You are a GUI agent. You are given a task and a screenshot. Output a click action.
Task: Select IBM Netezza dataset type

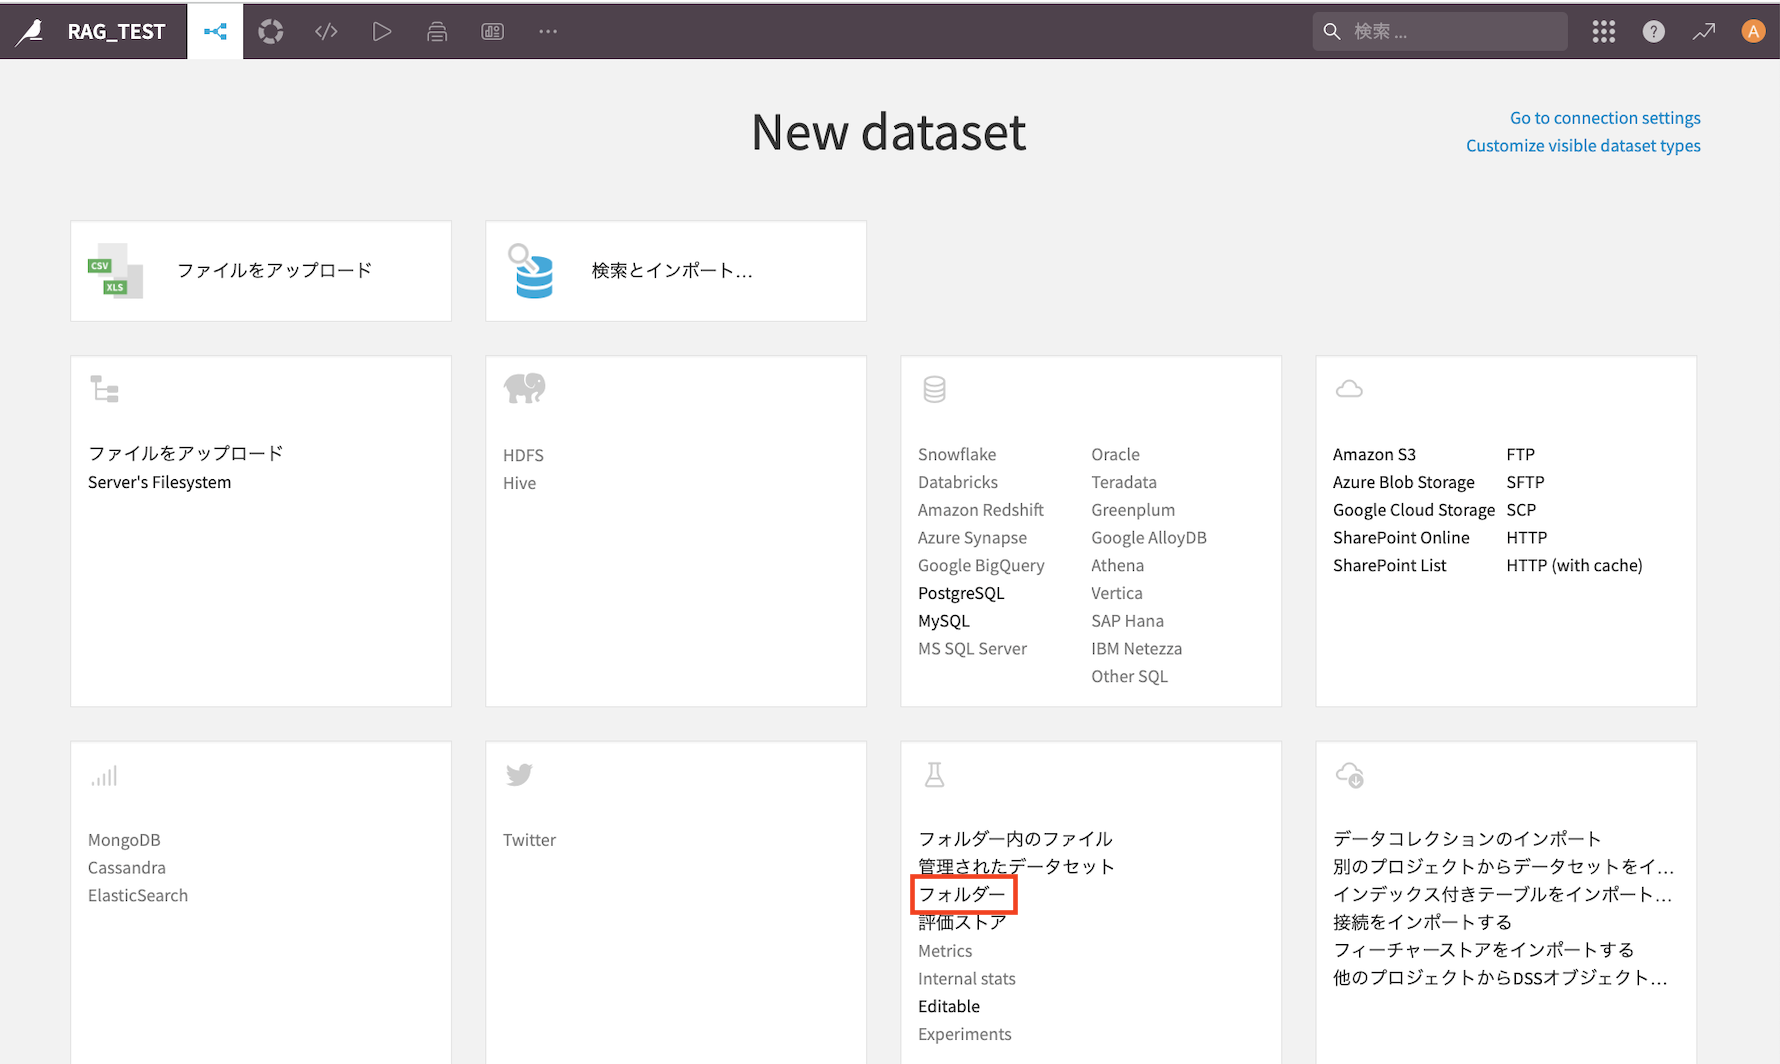click(1136, 649)
